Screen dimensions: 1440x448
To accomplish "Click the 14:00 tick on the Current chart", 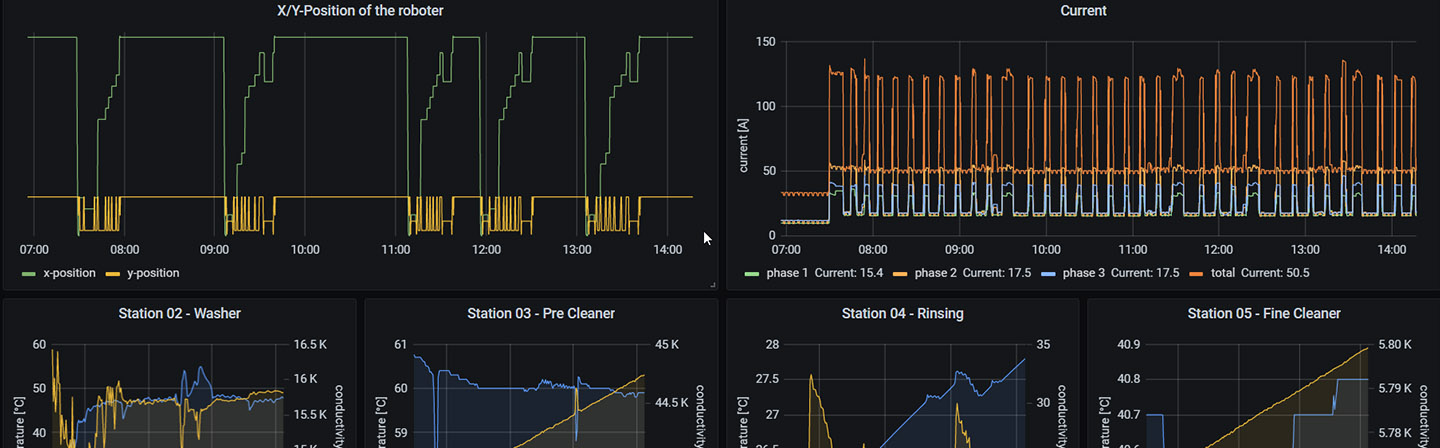I will pyautogui.click(x=1391, y=250).
